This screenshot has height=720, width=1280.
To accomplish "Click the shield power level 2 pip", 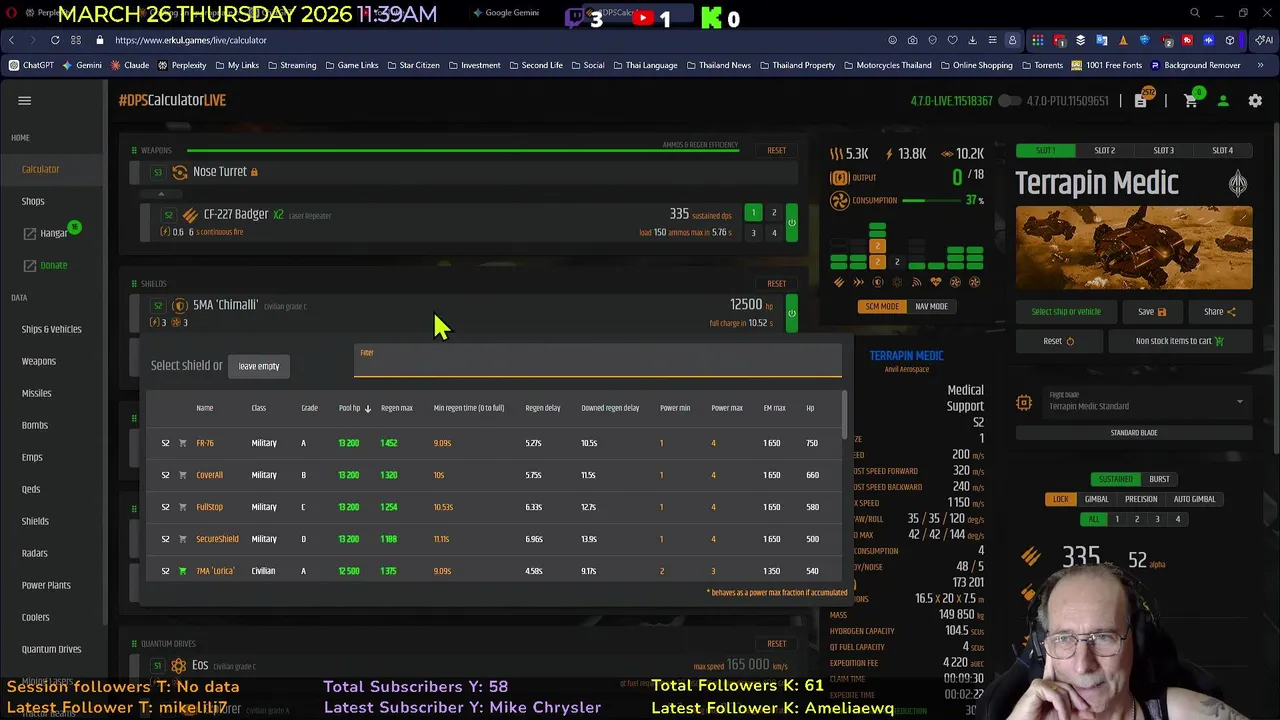I will [x=877, y=247].
